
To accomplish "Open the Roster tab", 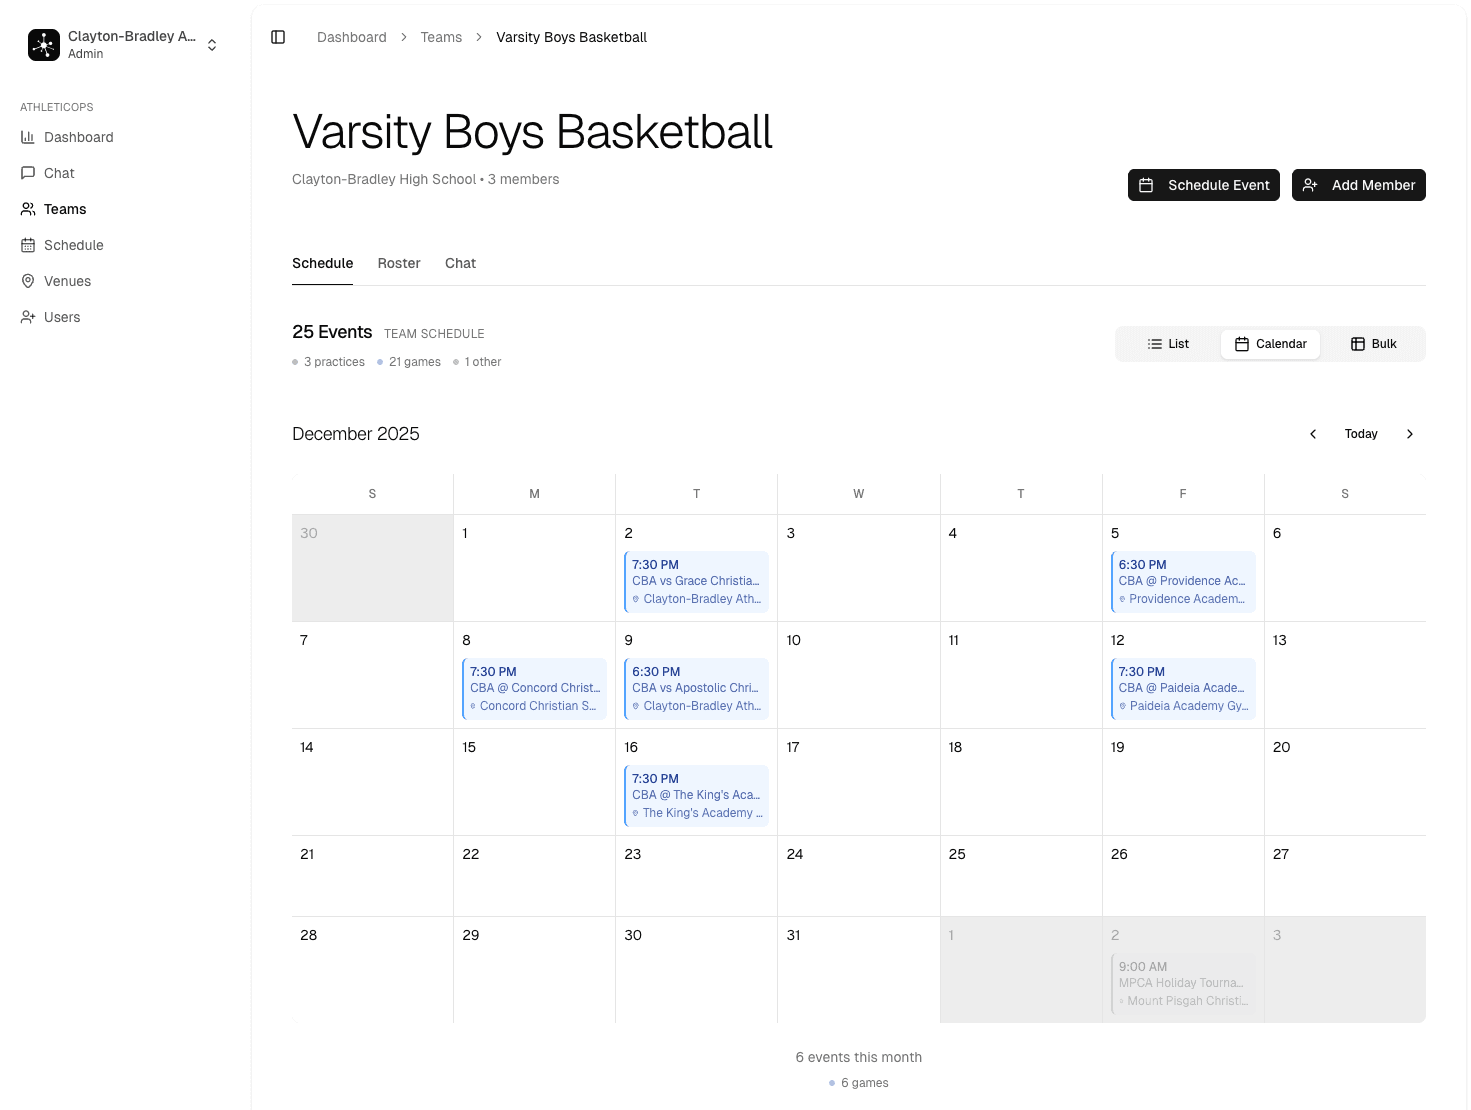I will tap(399, 263).
